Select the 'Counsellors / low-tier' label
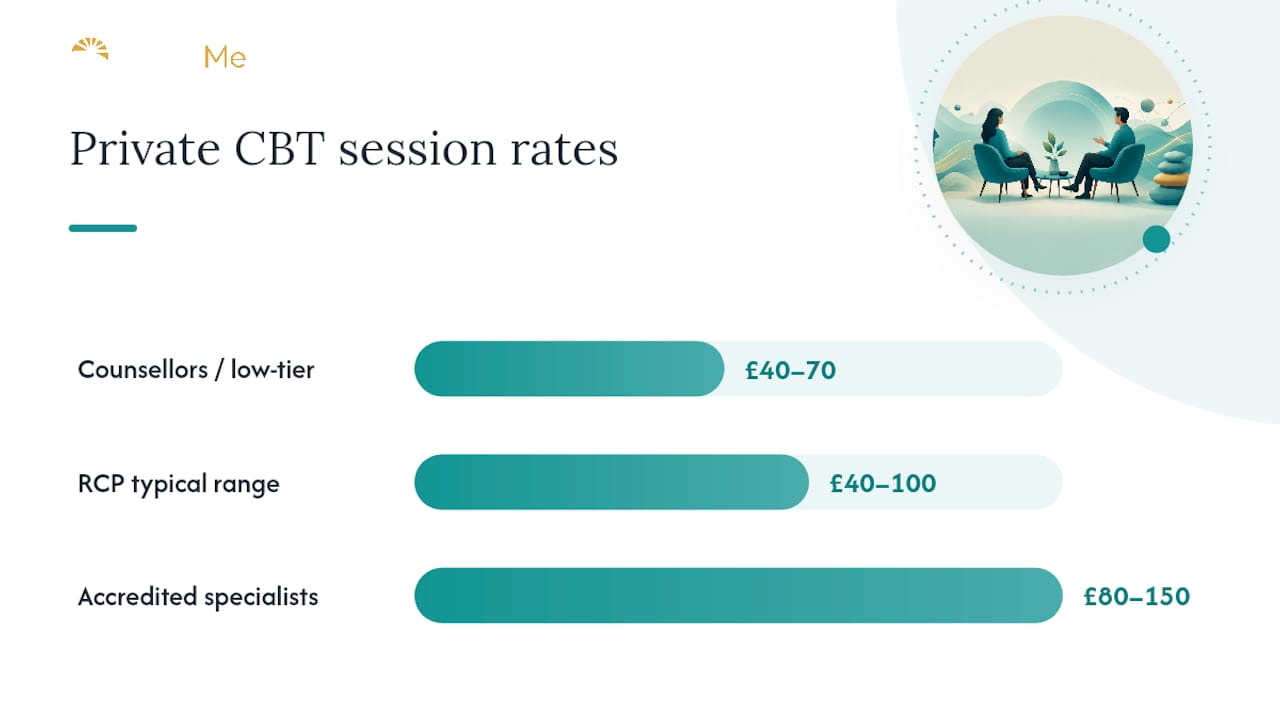Viewport: 1280px width, 720px height. 196,369
